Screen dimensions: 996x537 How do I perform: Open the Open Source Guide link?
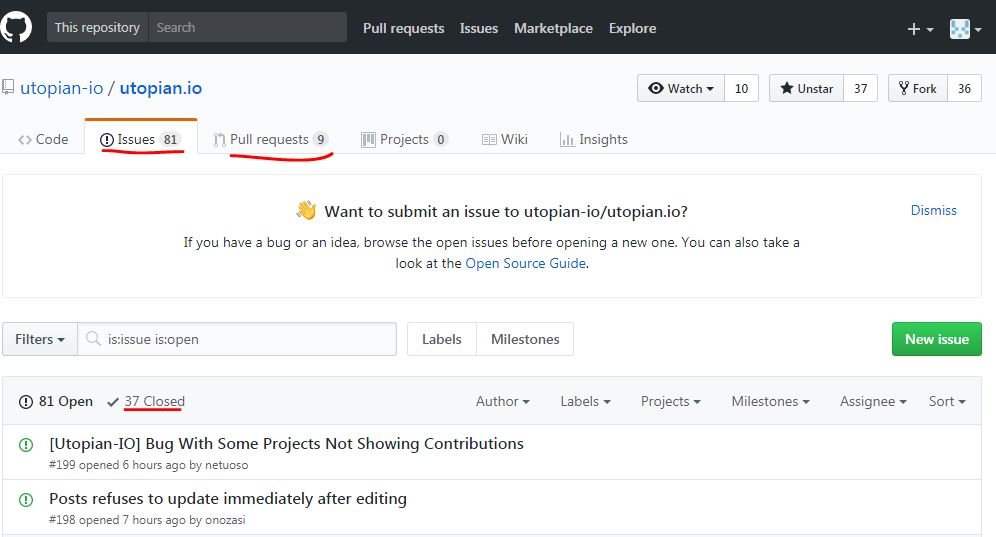pyautogui.click(x=525, y=263)
